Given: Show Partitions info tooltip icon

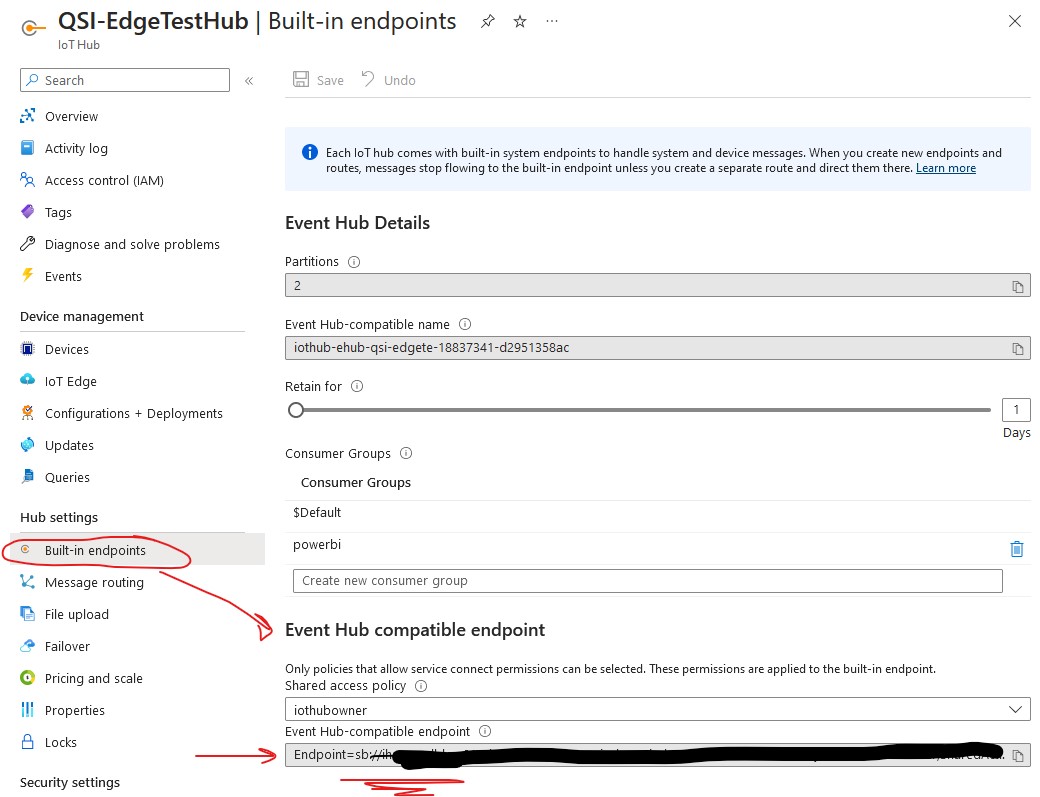Looking at the screenshot, I should coord(354,262).
